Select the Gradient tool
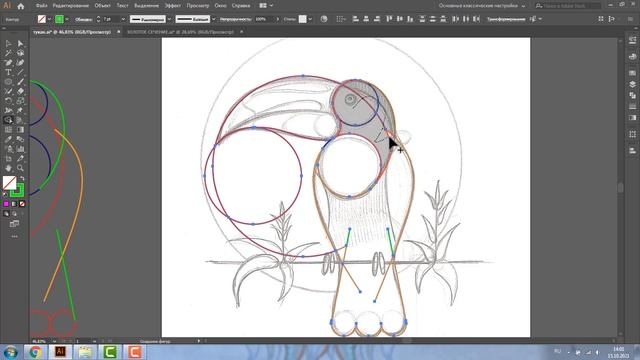This screenshot has height=360, width=640. pyautogui.click(x=20, y=130)
